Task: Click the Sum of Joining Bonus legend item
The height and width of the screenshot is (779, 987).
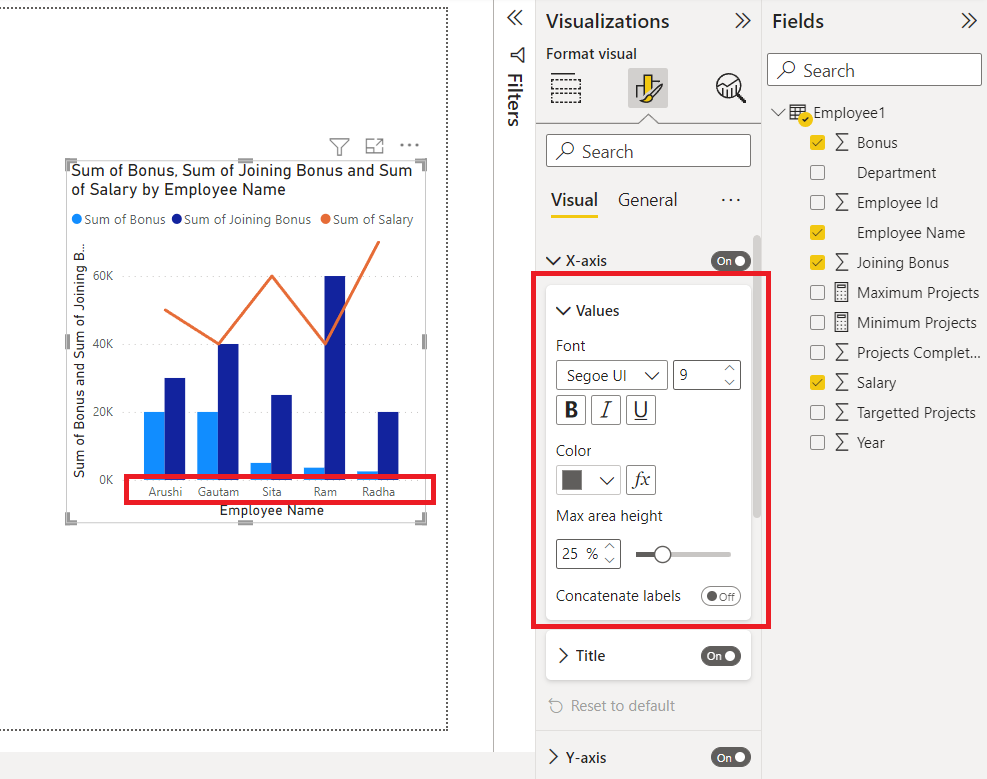Action: 241,220
